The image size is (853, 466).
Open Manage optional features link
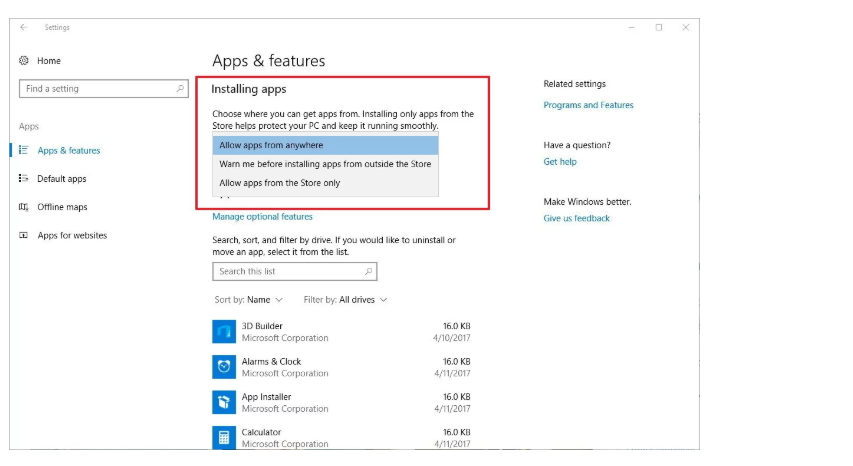point(262,217)
